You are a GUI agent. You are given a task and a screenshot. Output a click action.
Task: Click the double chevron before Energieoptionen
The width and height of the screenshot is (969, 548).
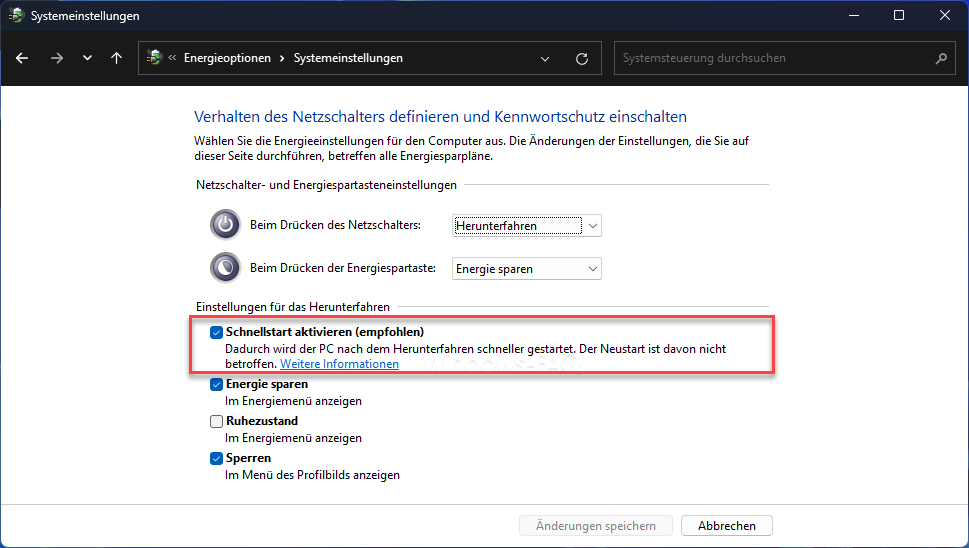point(172,58)
